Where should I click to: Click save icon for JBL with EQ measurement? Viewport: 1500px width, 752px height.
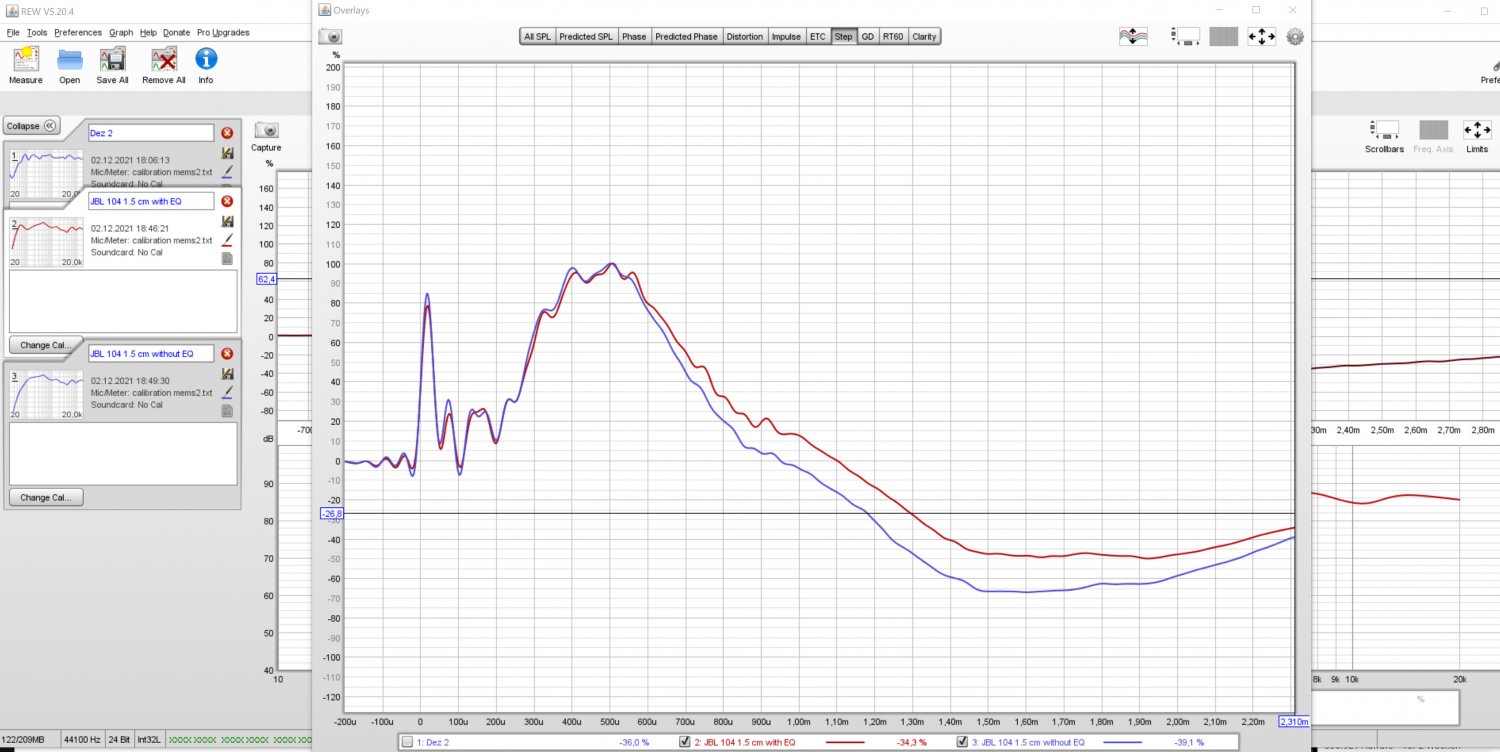(x=227, y=221)
